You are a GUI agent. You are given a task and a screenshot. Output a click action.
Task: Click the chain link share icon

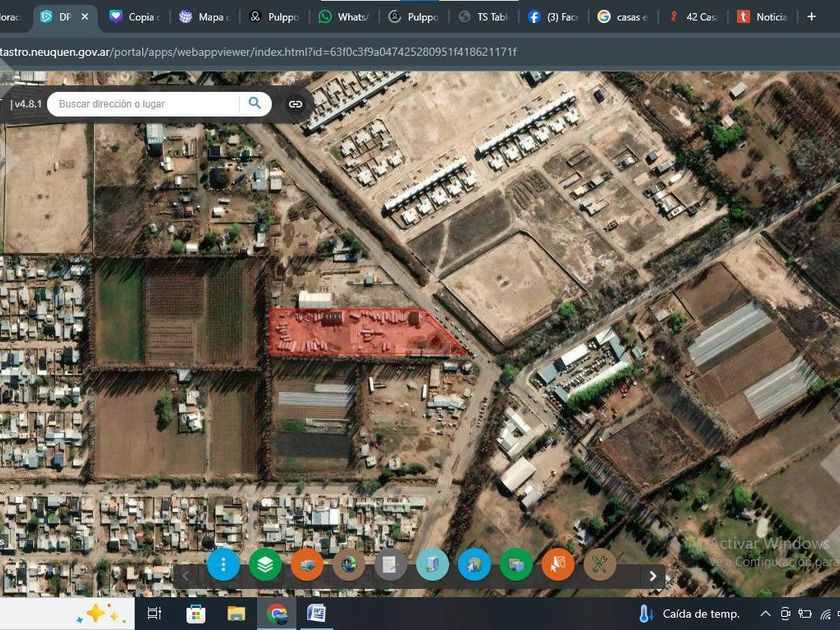tap(295, 104)
